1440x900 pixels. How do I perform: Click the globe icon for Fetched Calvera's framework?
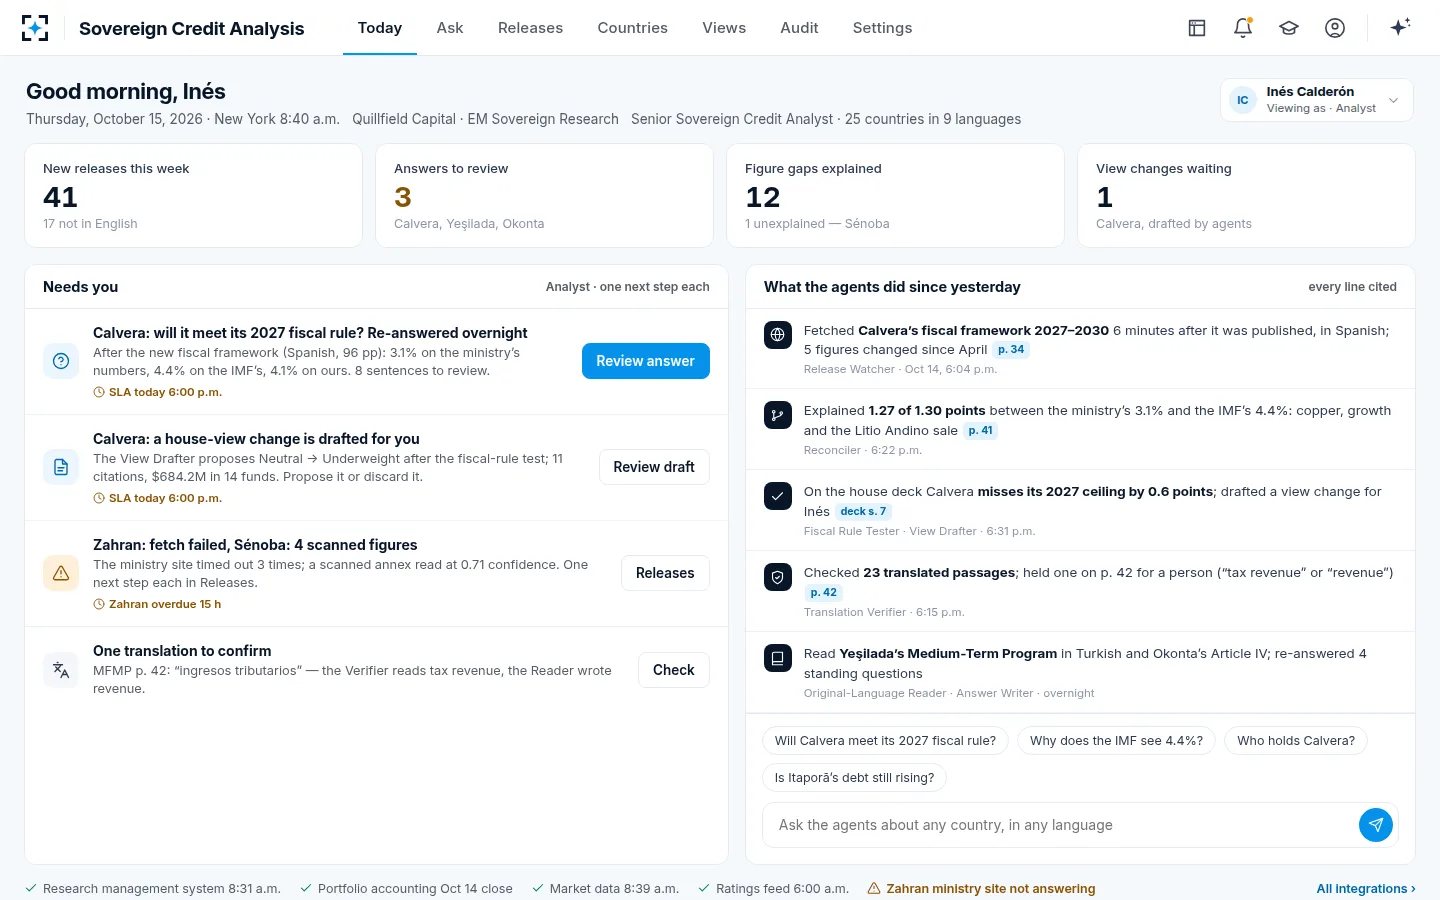click(x=778, y=335)
